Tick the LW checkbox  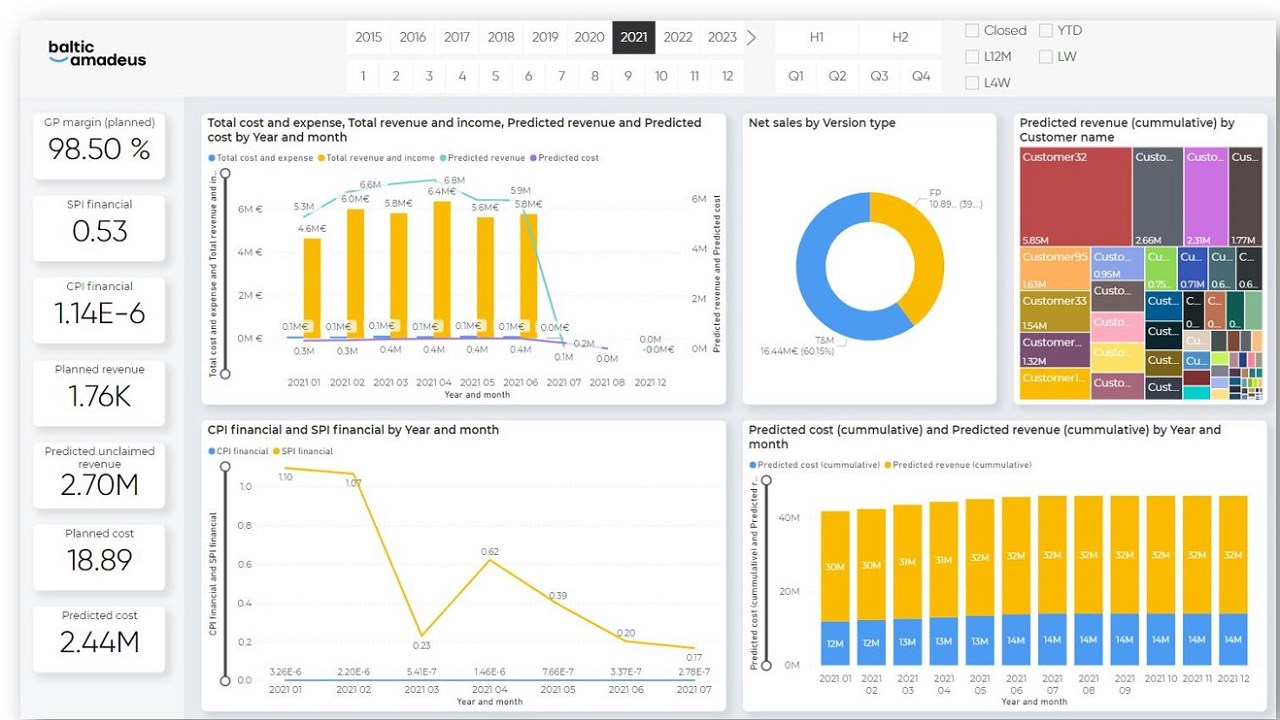(x=1046, y=57)
